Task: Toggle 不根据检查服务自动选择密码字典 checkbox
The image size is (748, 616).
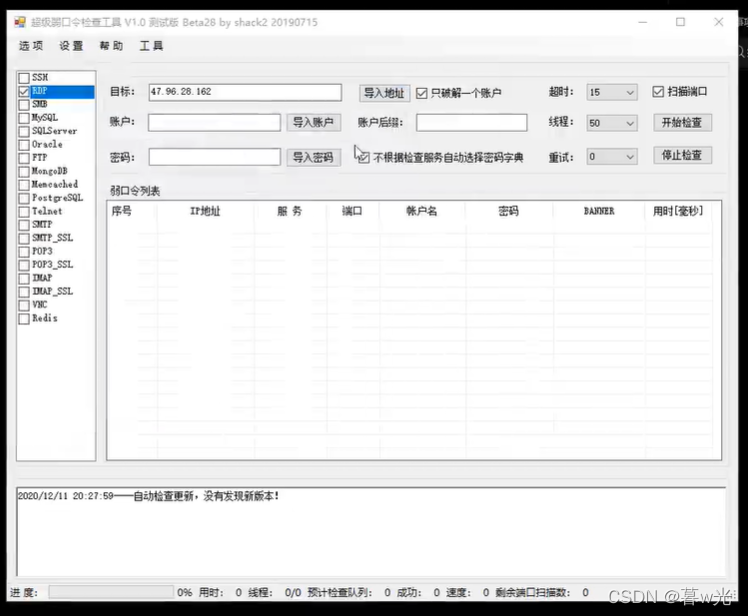Action: pos(364,157)
